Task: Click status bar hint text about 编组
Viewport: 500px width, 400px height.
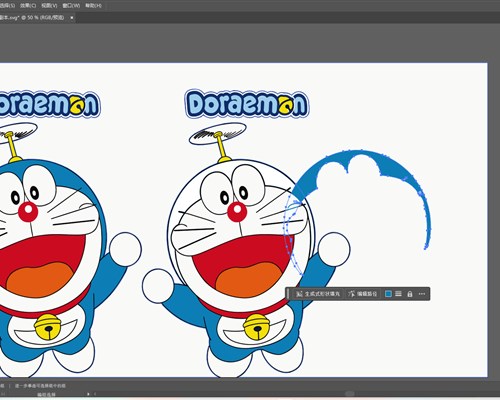Action: [x=40, y=386]
